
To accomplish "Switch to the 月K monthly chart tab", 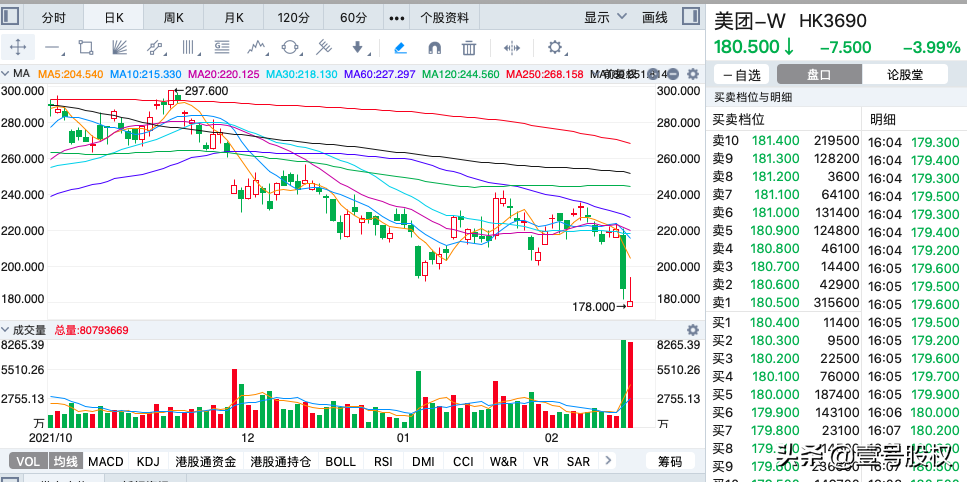I will (x=233, y=18).
